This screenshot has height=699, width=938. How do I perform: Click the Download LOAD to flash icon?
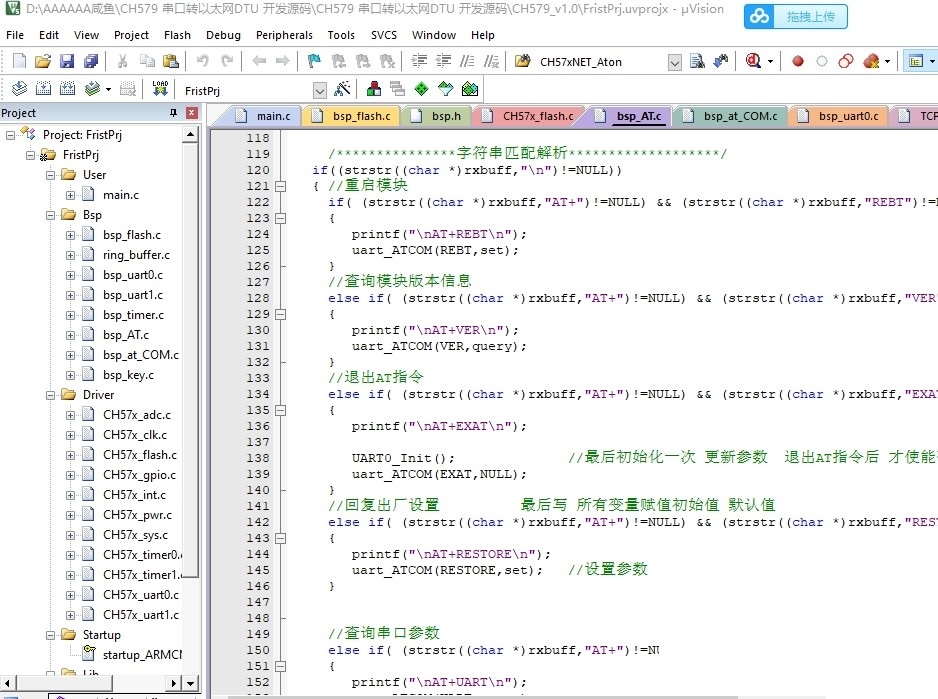(x=160, y=89)
